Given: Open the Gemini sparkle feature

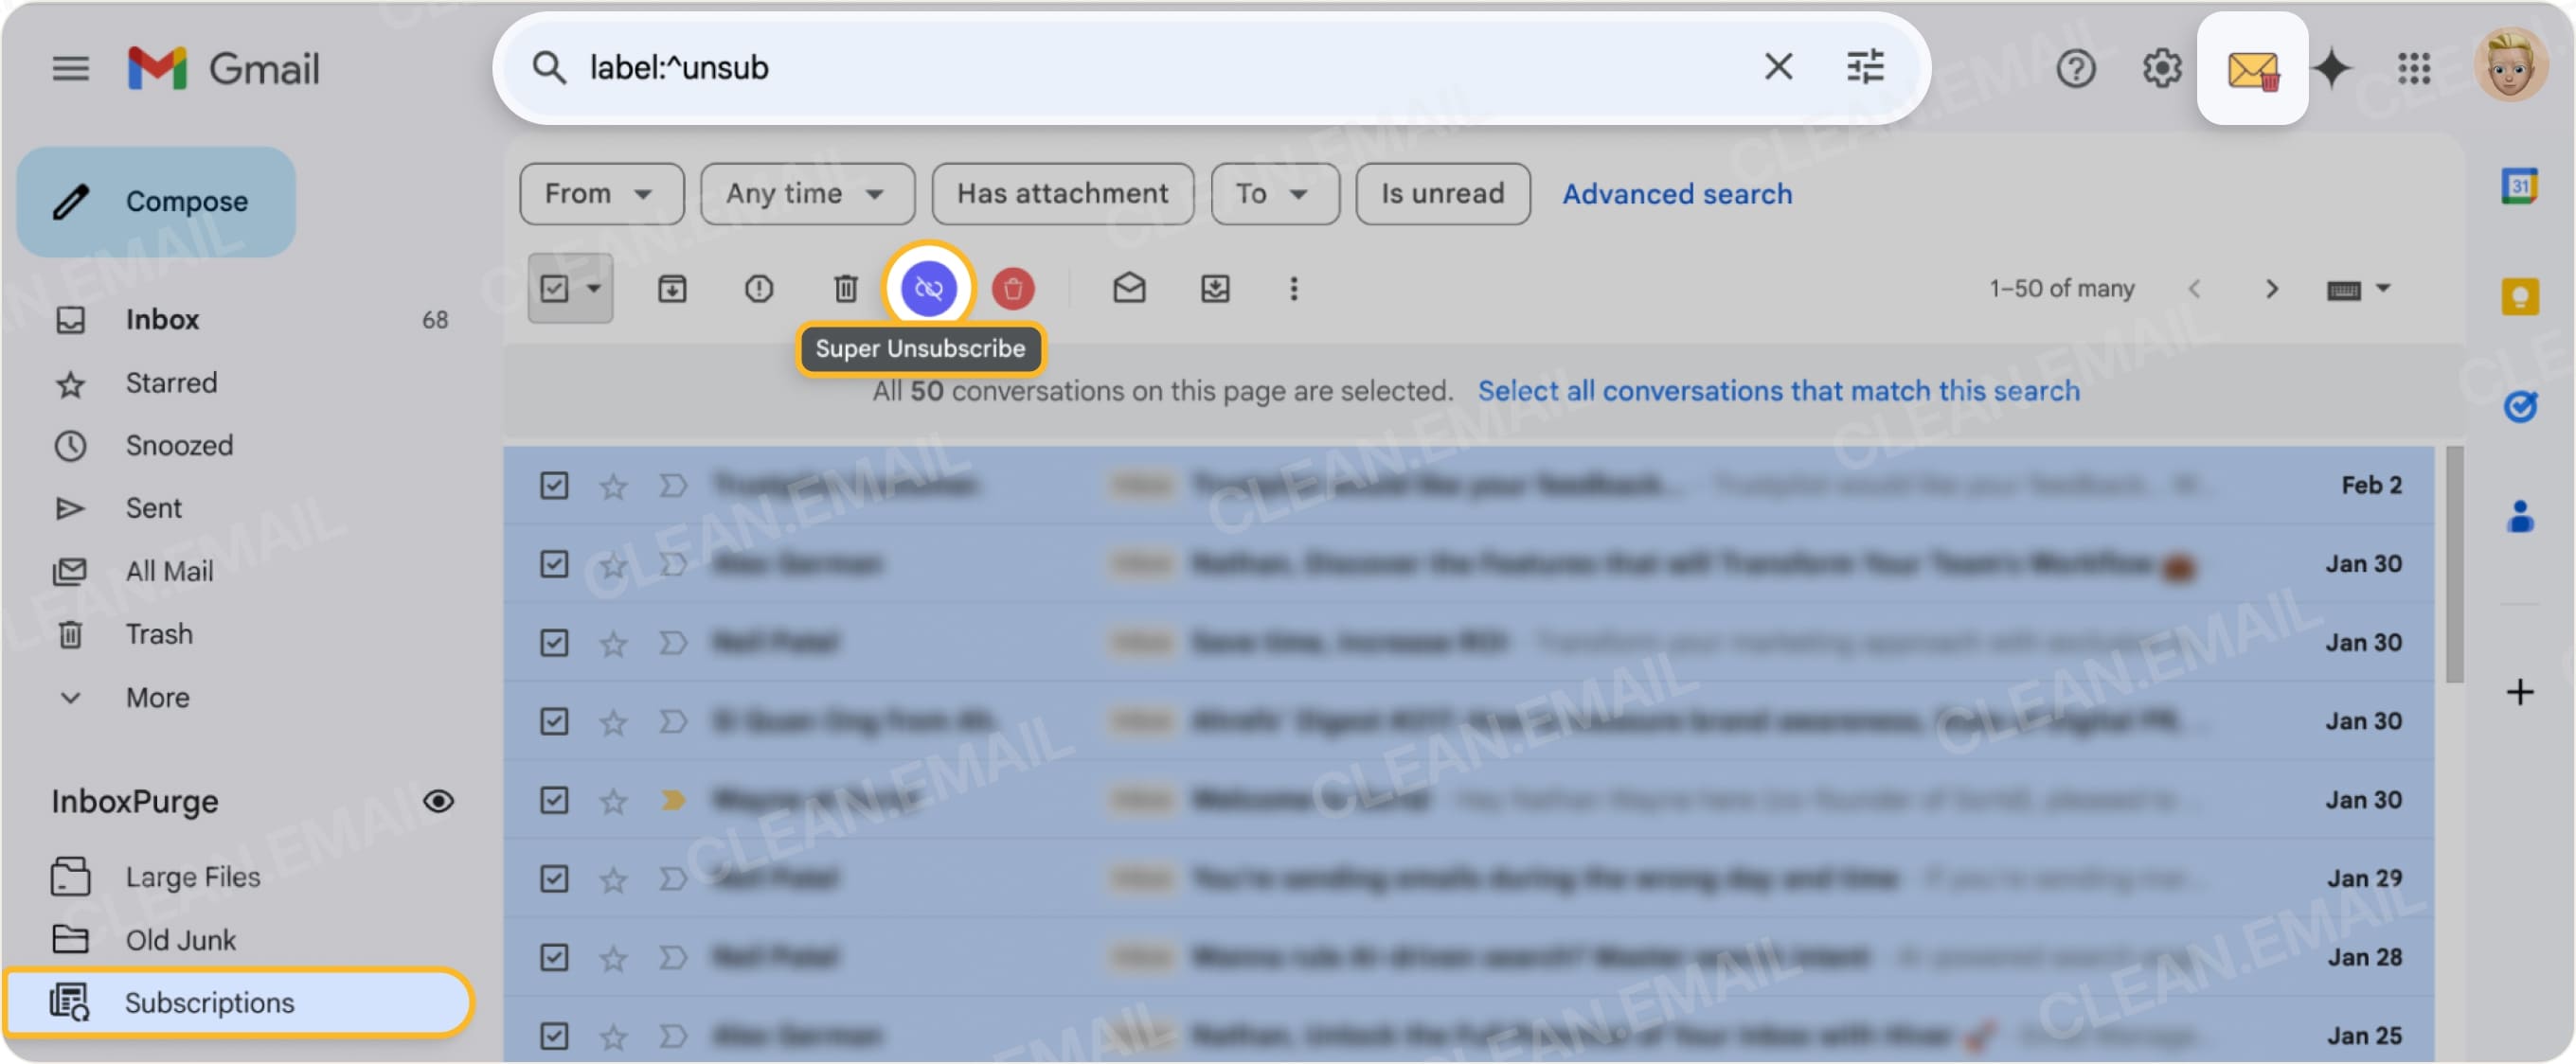Looking at the screenshot, I should 2332,68.
